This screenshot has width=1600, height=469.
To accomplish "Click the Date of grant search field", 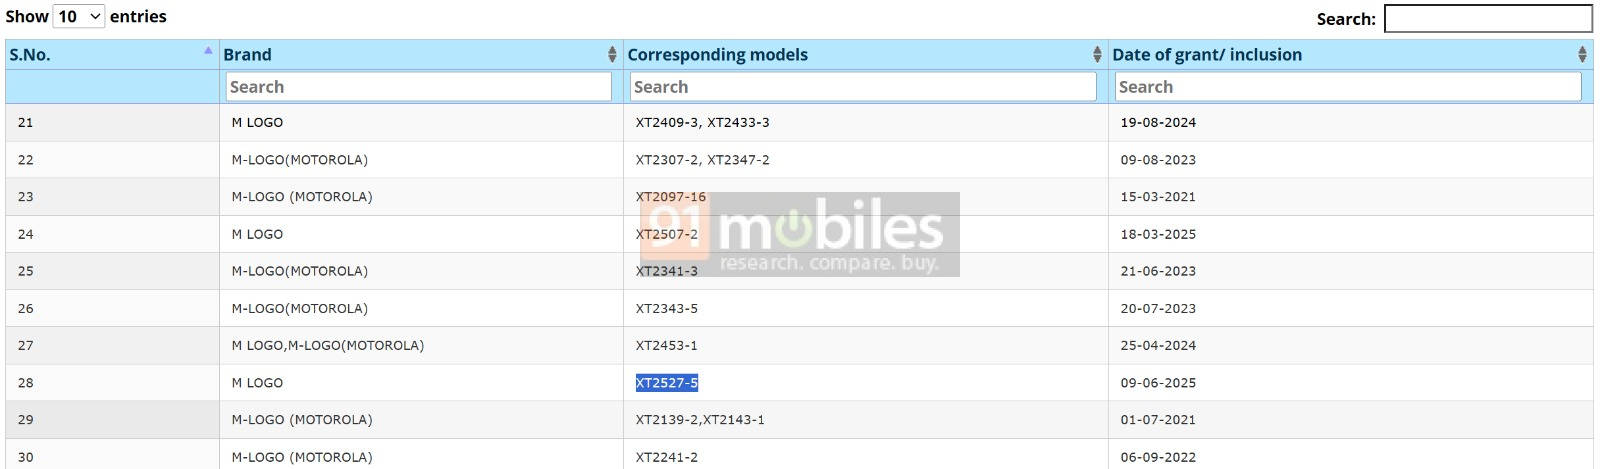I will (x=1348, y=87).
